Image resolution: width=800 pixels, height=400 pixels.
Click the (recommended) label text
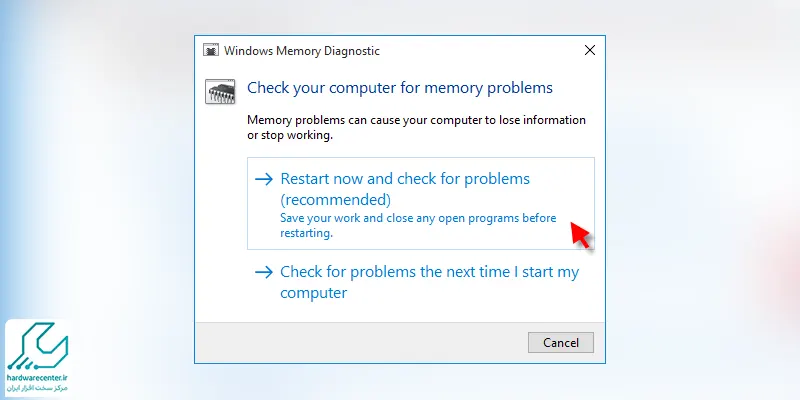point(336,199)
